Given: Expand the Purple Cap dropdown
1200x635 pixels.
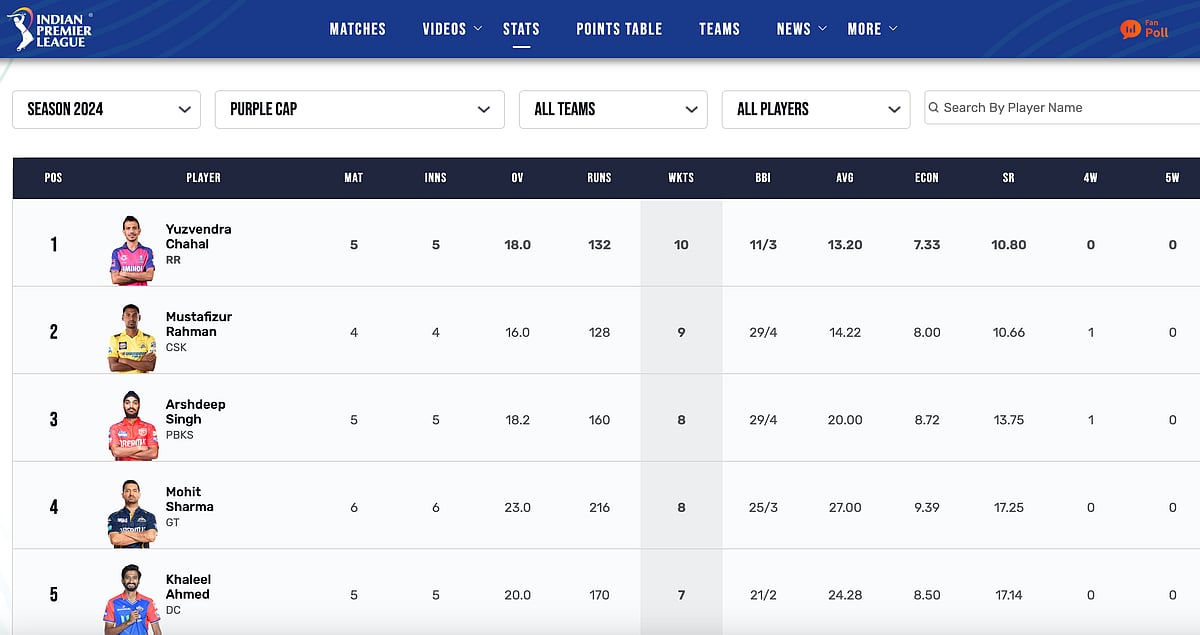Looking at the screenshot, I should [x=359, y=109].
